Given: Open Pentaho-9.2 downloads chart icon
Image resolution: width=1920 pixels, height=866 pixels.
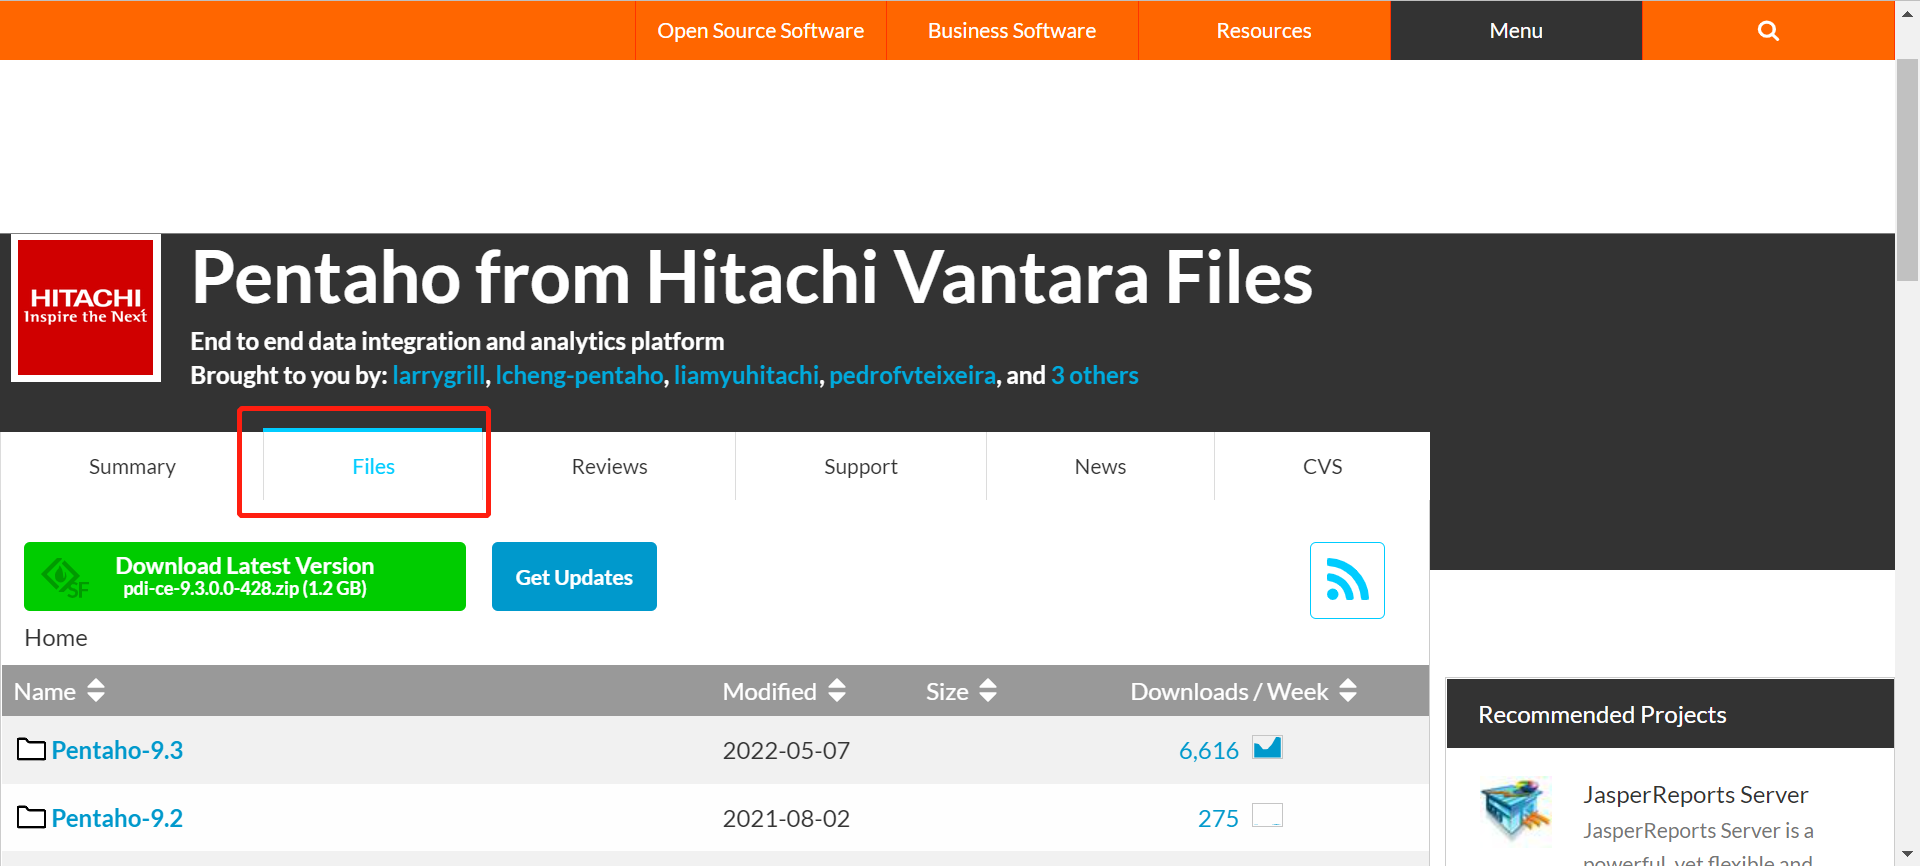Looking at the screenshot, I should click(1267, 816).
